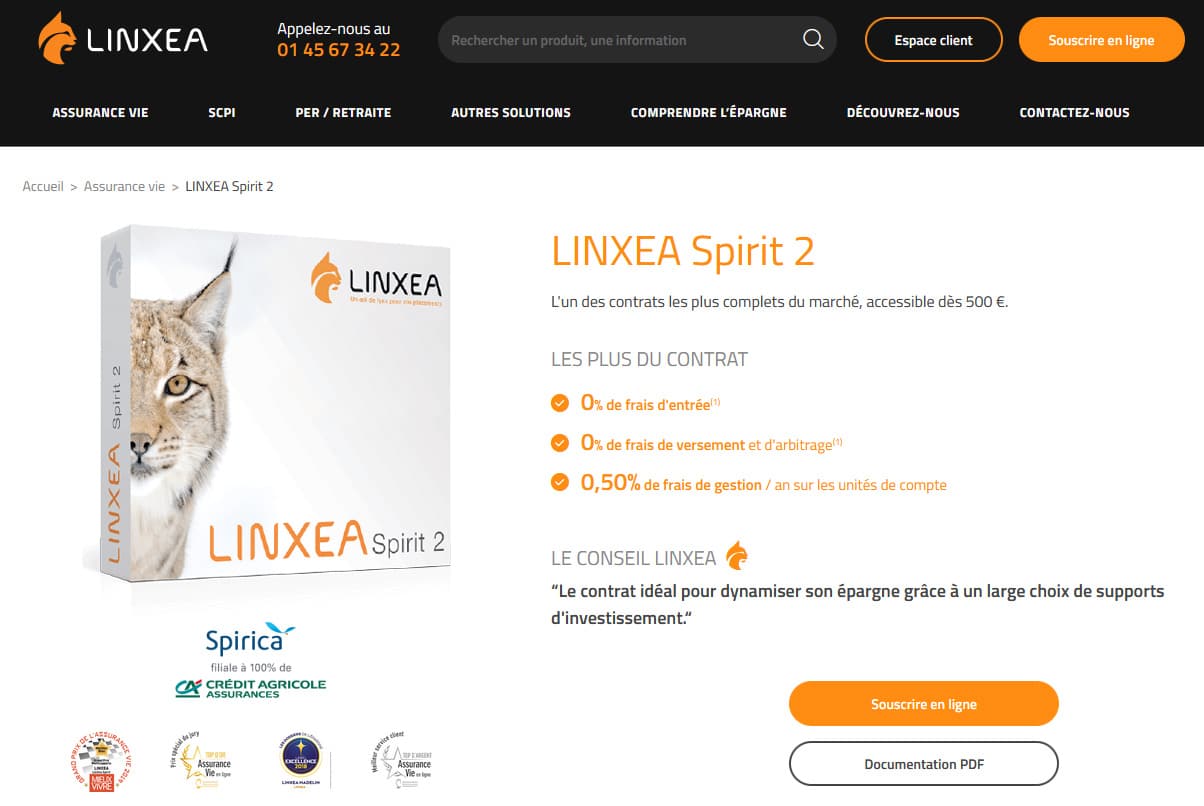Click the product search input field

[x=620, y=40]
